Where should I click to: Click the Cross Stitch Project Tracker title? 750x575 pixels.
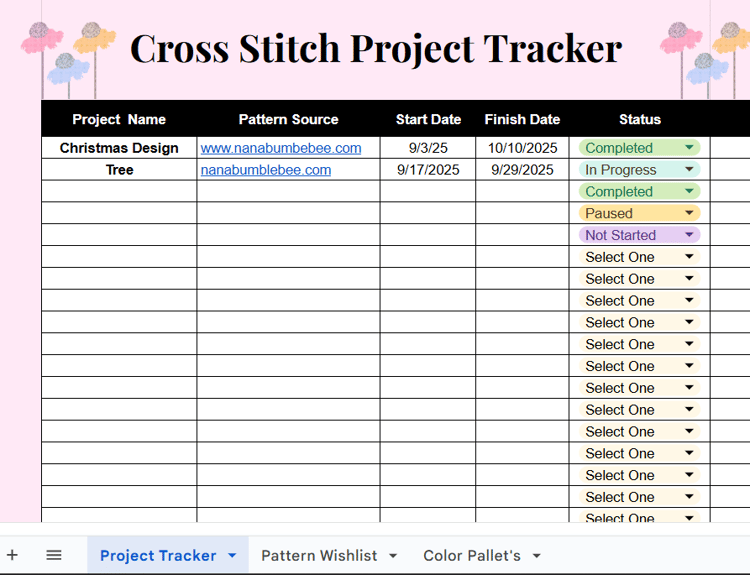(x=376, y=48)
